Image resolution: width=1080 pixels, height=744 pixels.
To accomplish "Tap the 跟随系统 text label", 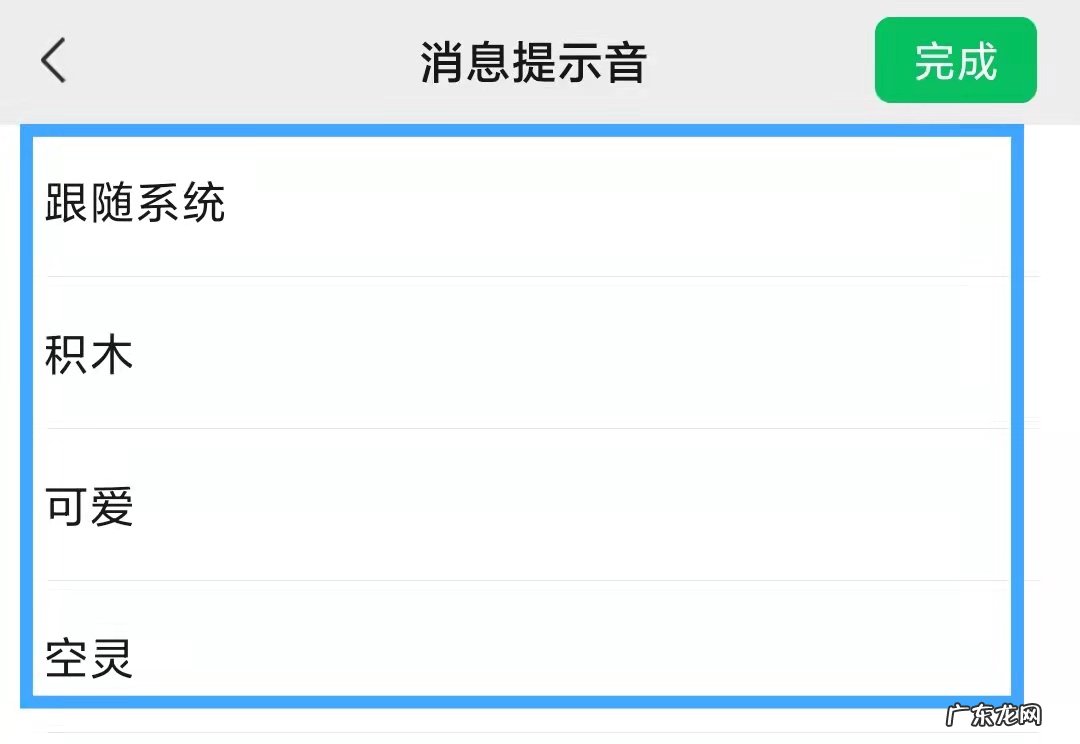I will [x=136, y=205].
